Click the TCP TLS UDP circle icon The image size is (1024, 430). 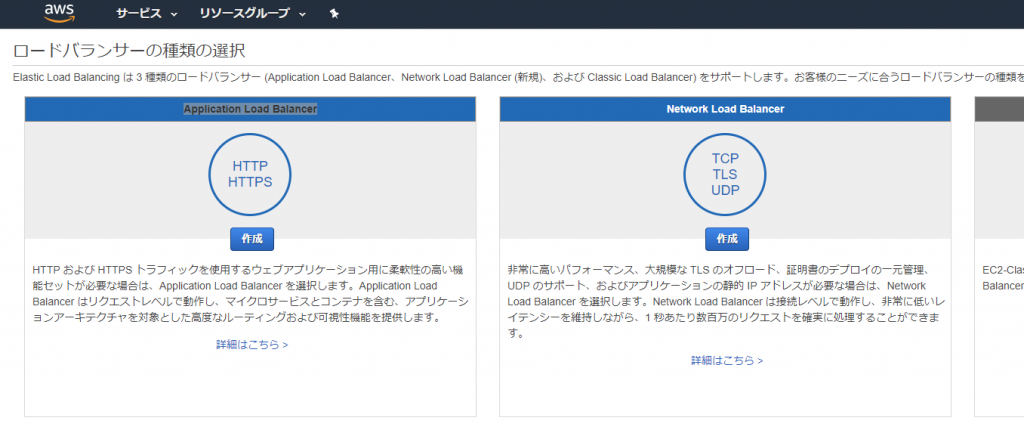pos(725,174)
